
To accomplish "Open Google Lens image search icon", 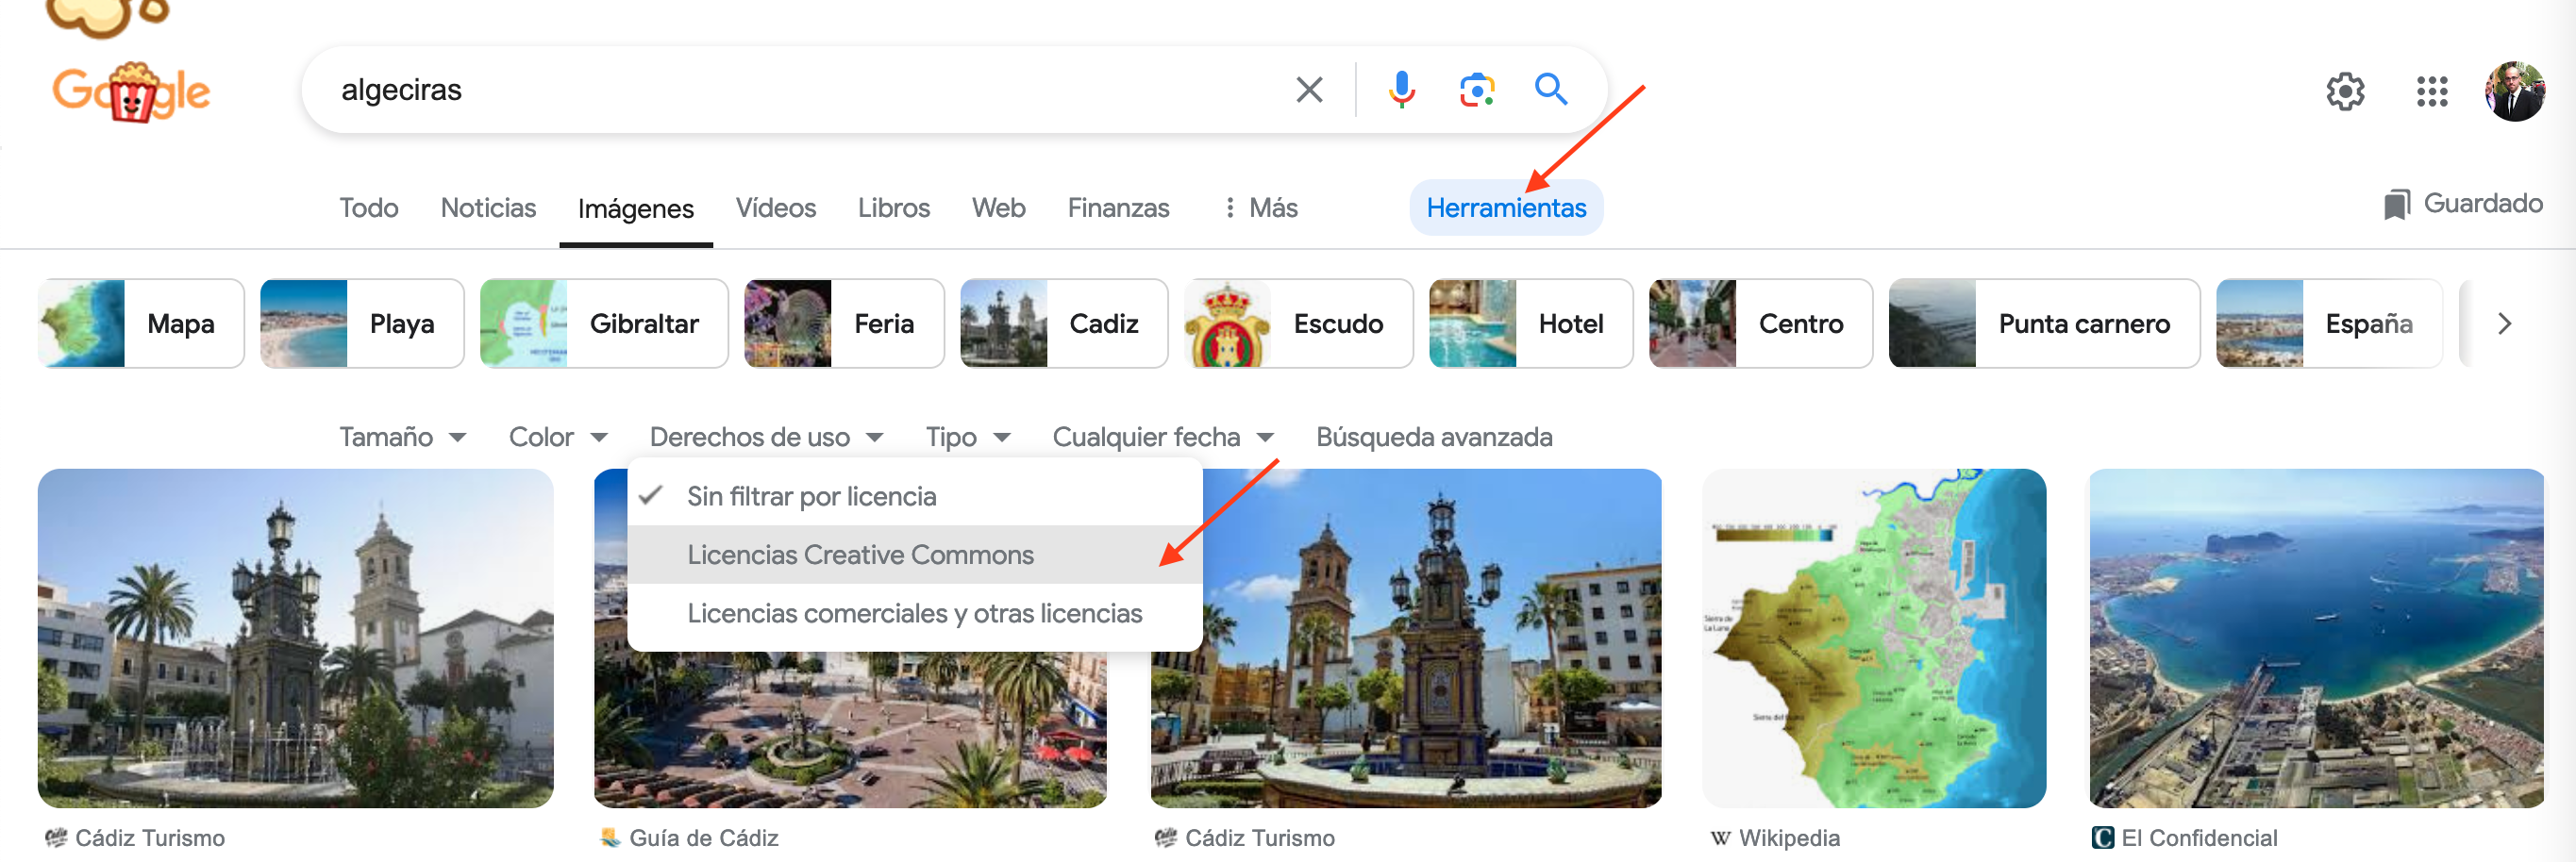I will [x=1476, y=90].
